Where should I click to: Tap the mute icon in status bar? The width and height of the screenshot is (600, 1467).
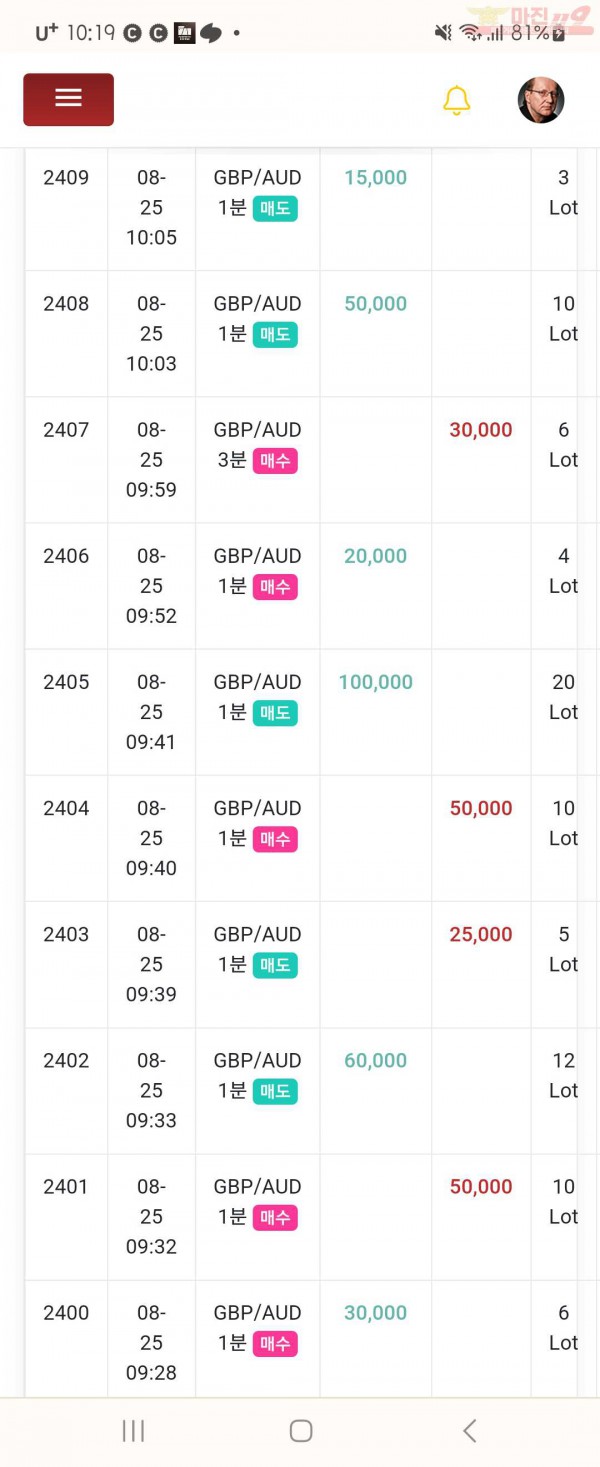click(x=443, y=33)
